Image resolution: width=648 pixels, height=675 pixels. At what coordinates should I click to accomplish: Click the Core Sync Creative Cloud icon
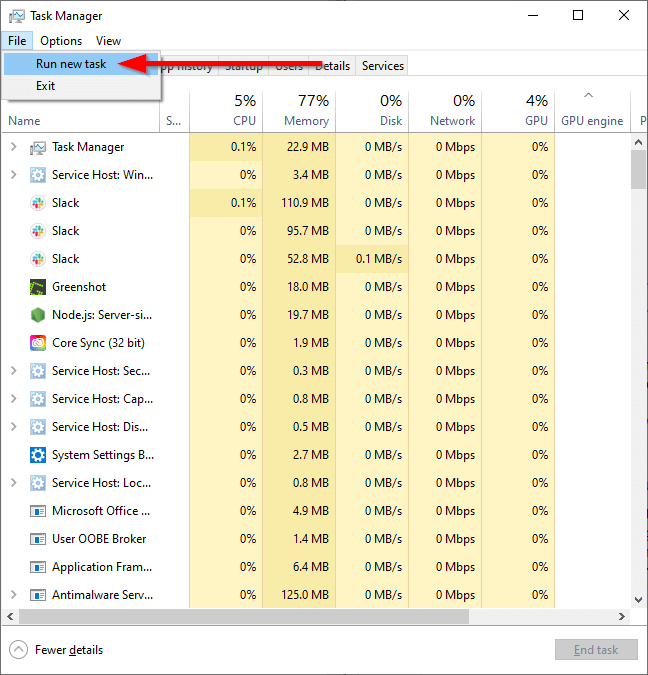coord(38,343)
